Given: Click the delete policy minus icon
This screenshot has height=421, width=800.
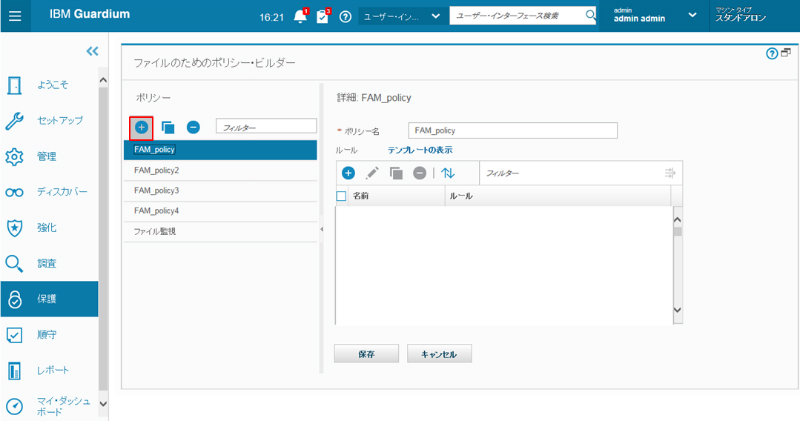Looking at the screenshot, I should click(x=193, y=127).
